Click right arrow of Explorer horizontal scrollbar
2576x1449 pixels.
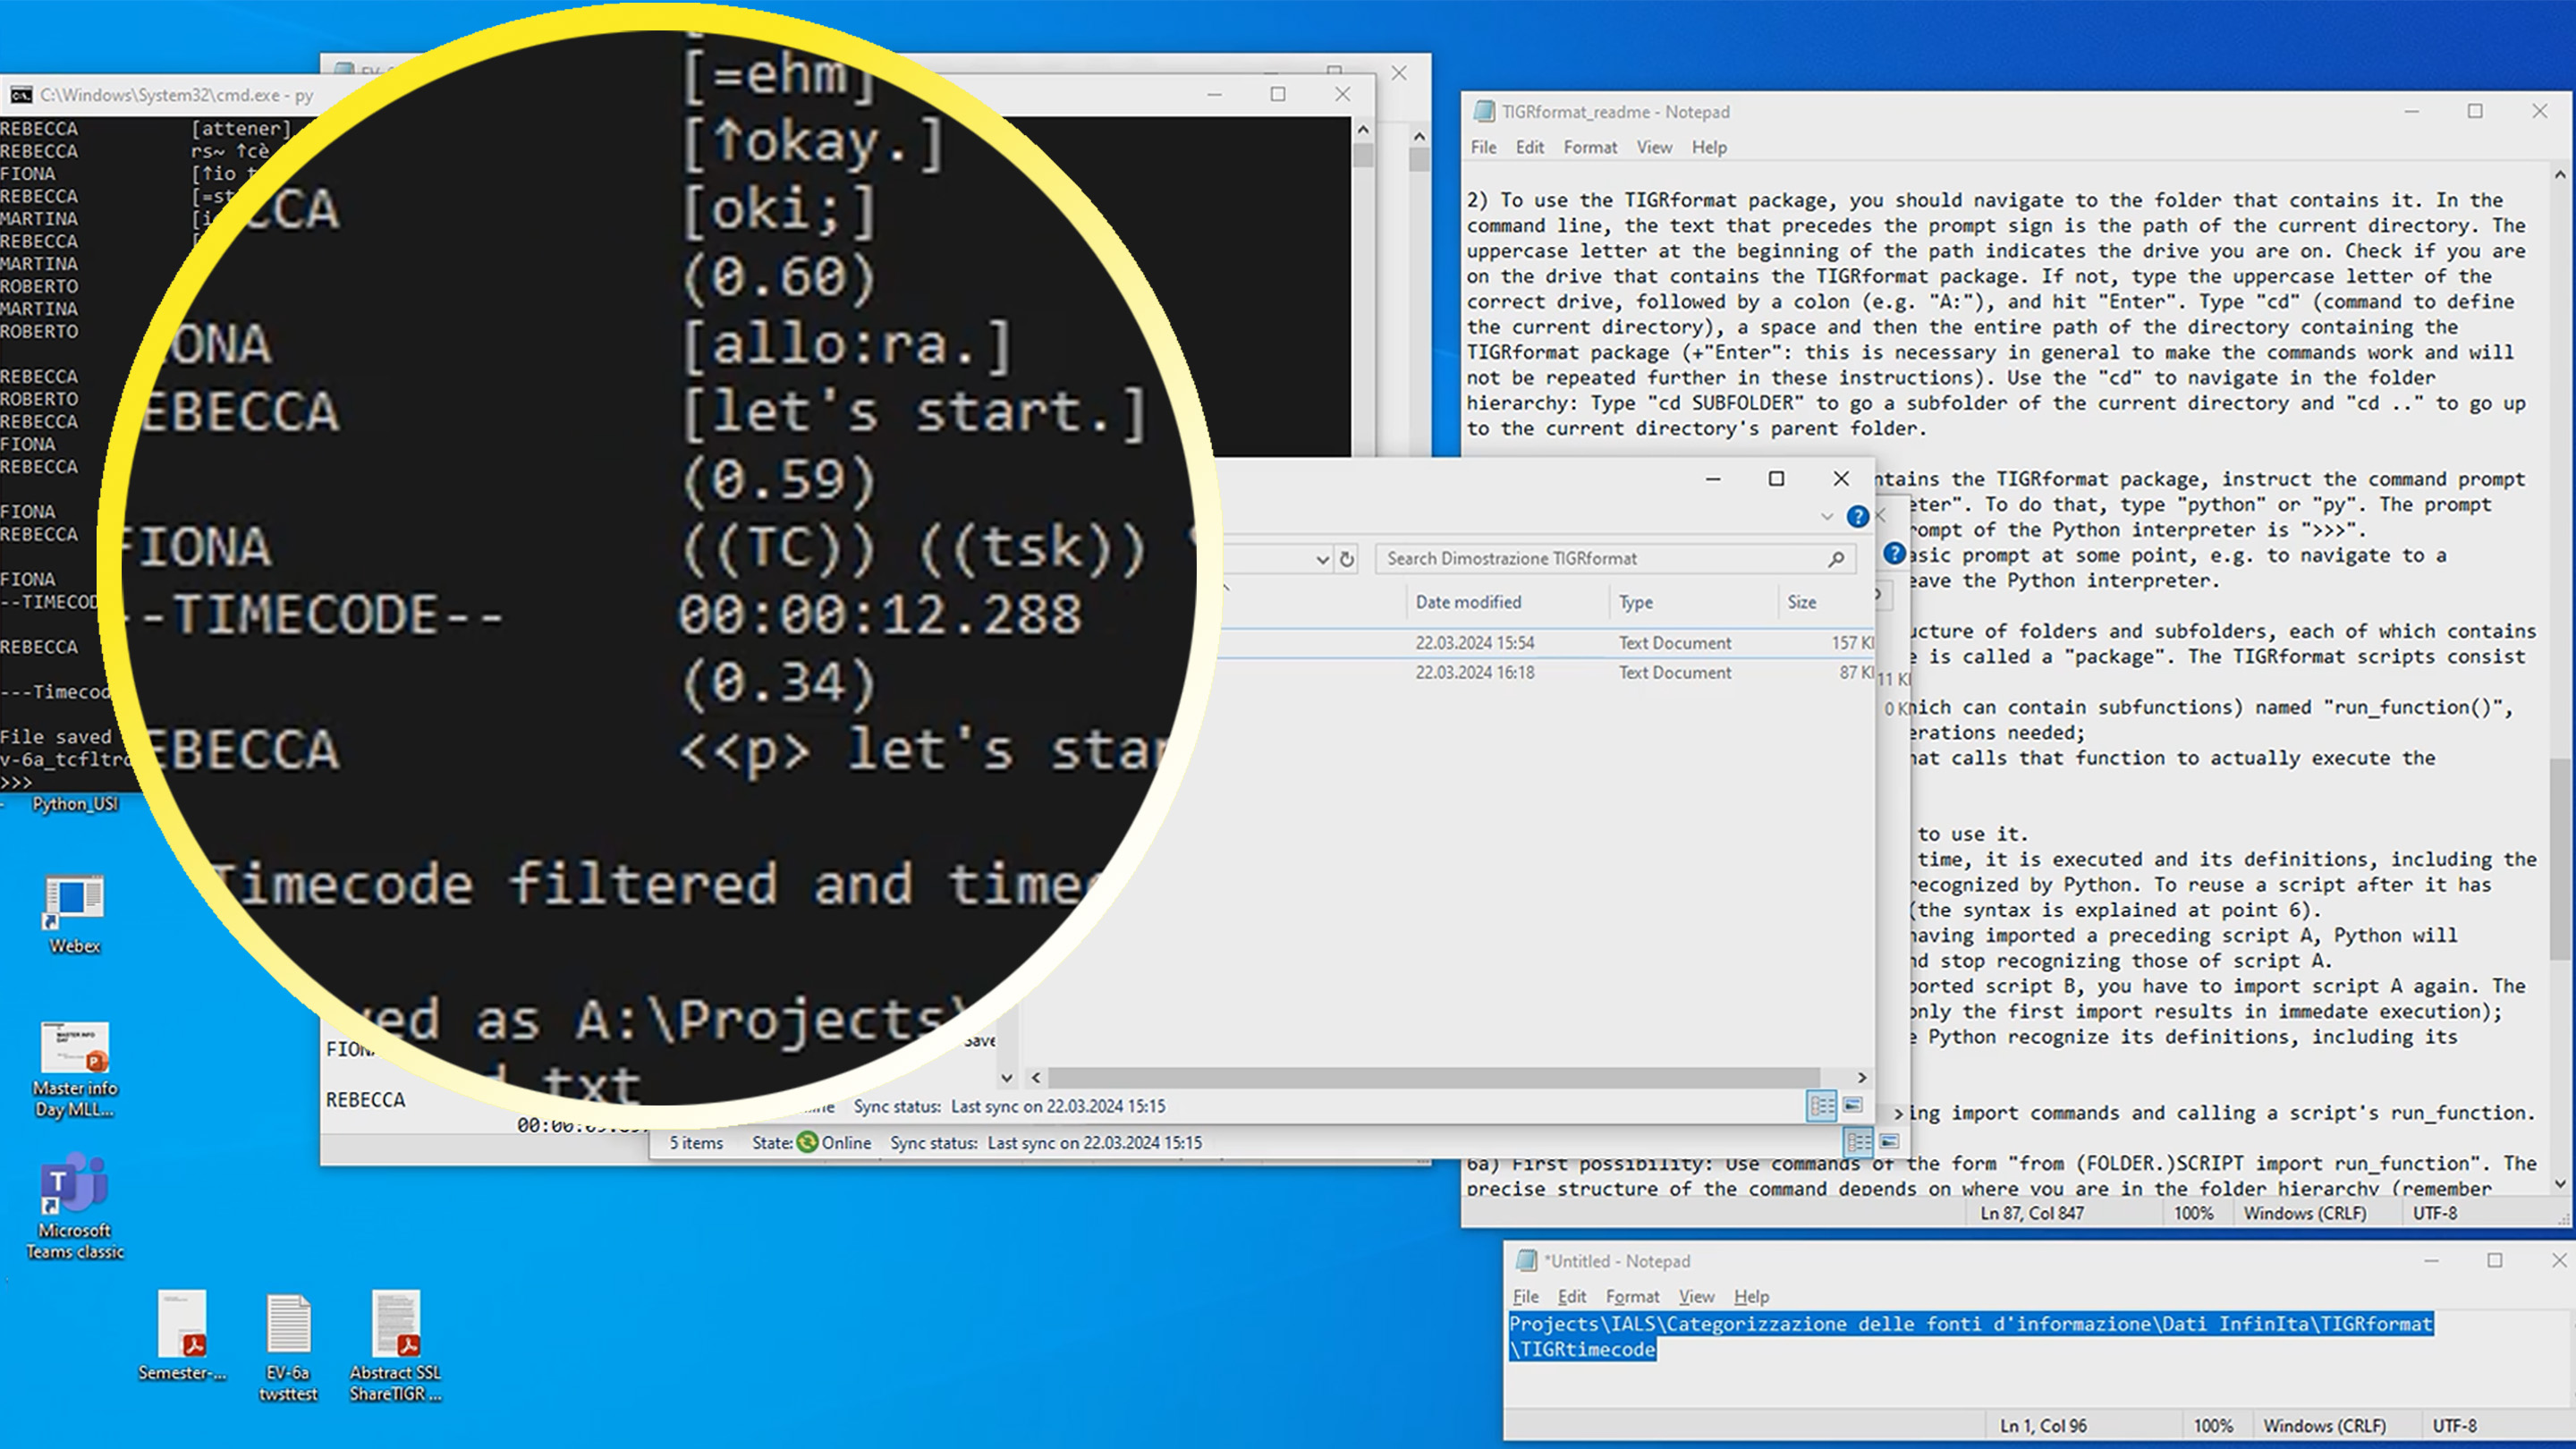1861,1077
